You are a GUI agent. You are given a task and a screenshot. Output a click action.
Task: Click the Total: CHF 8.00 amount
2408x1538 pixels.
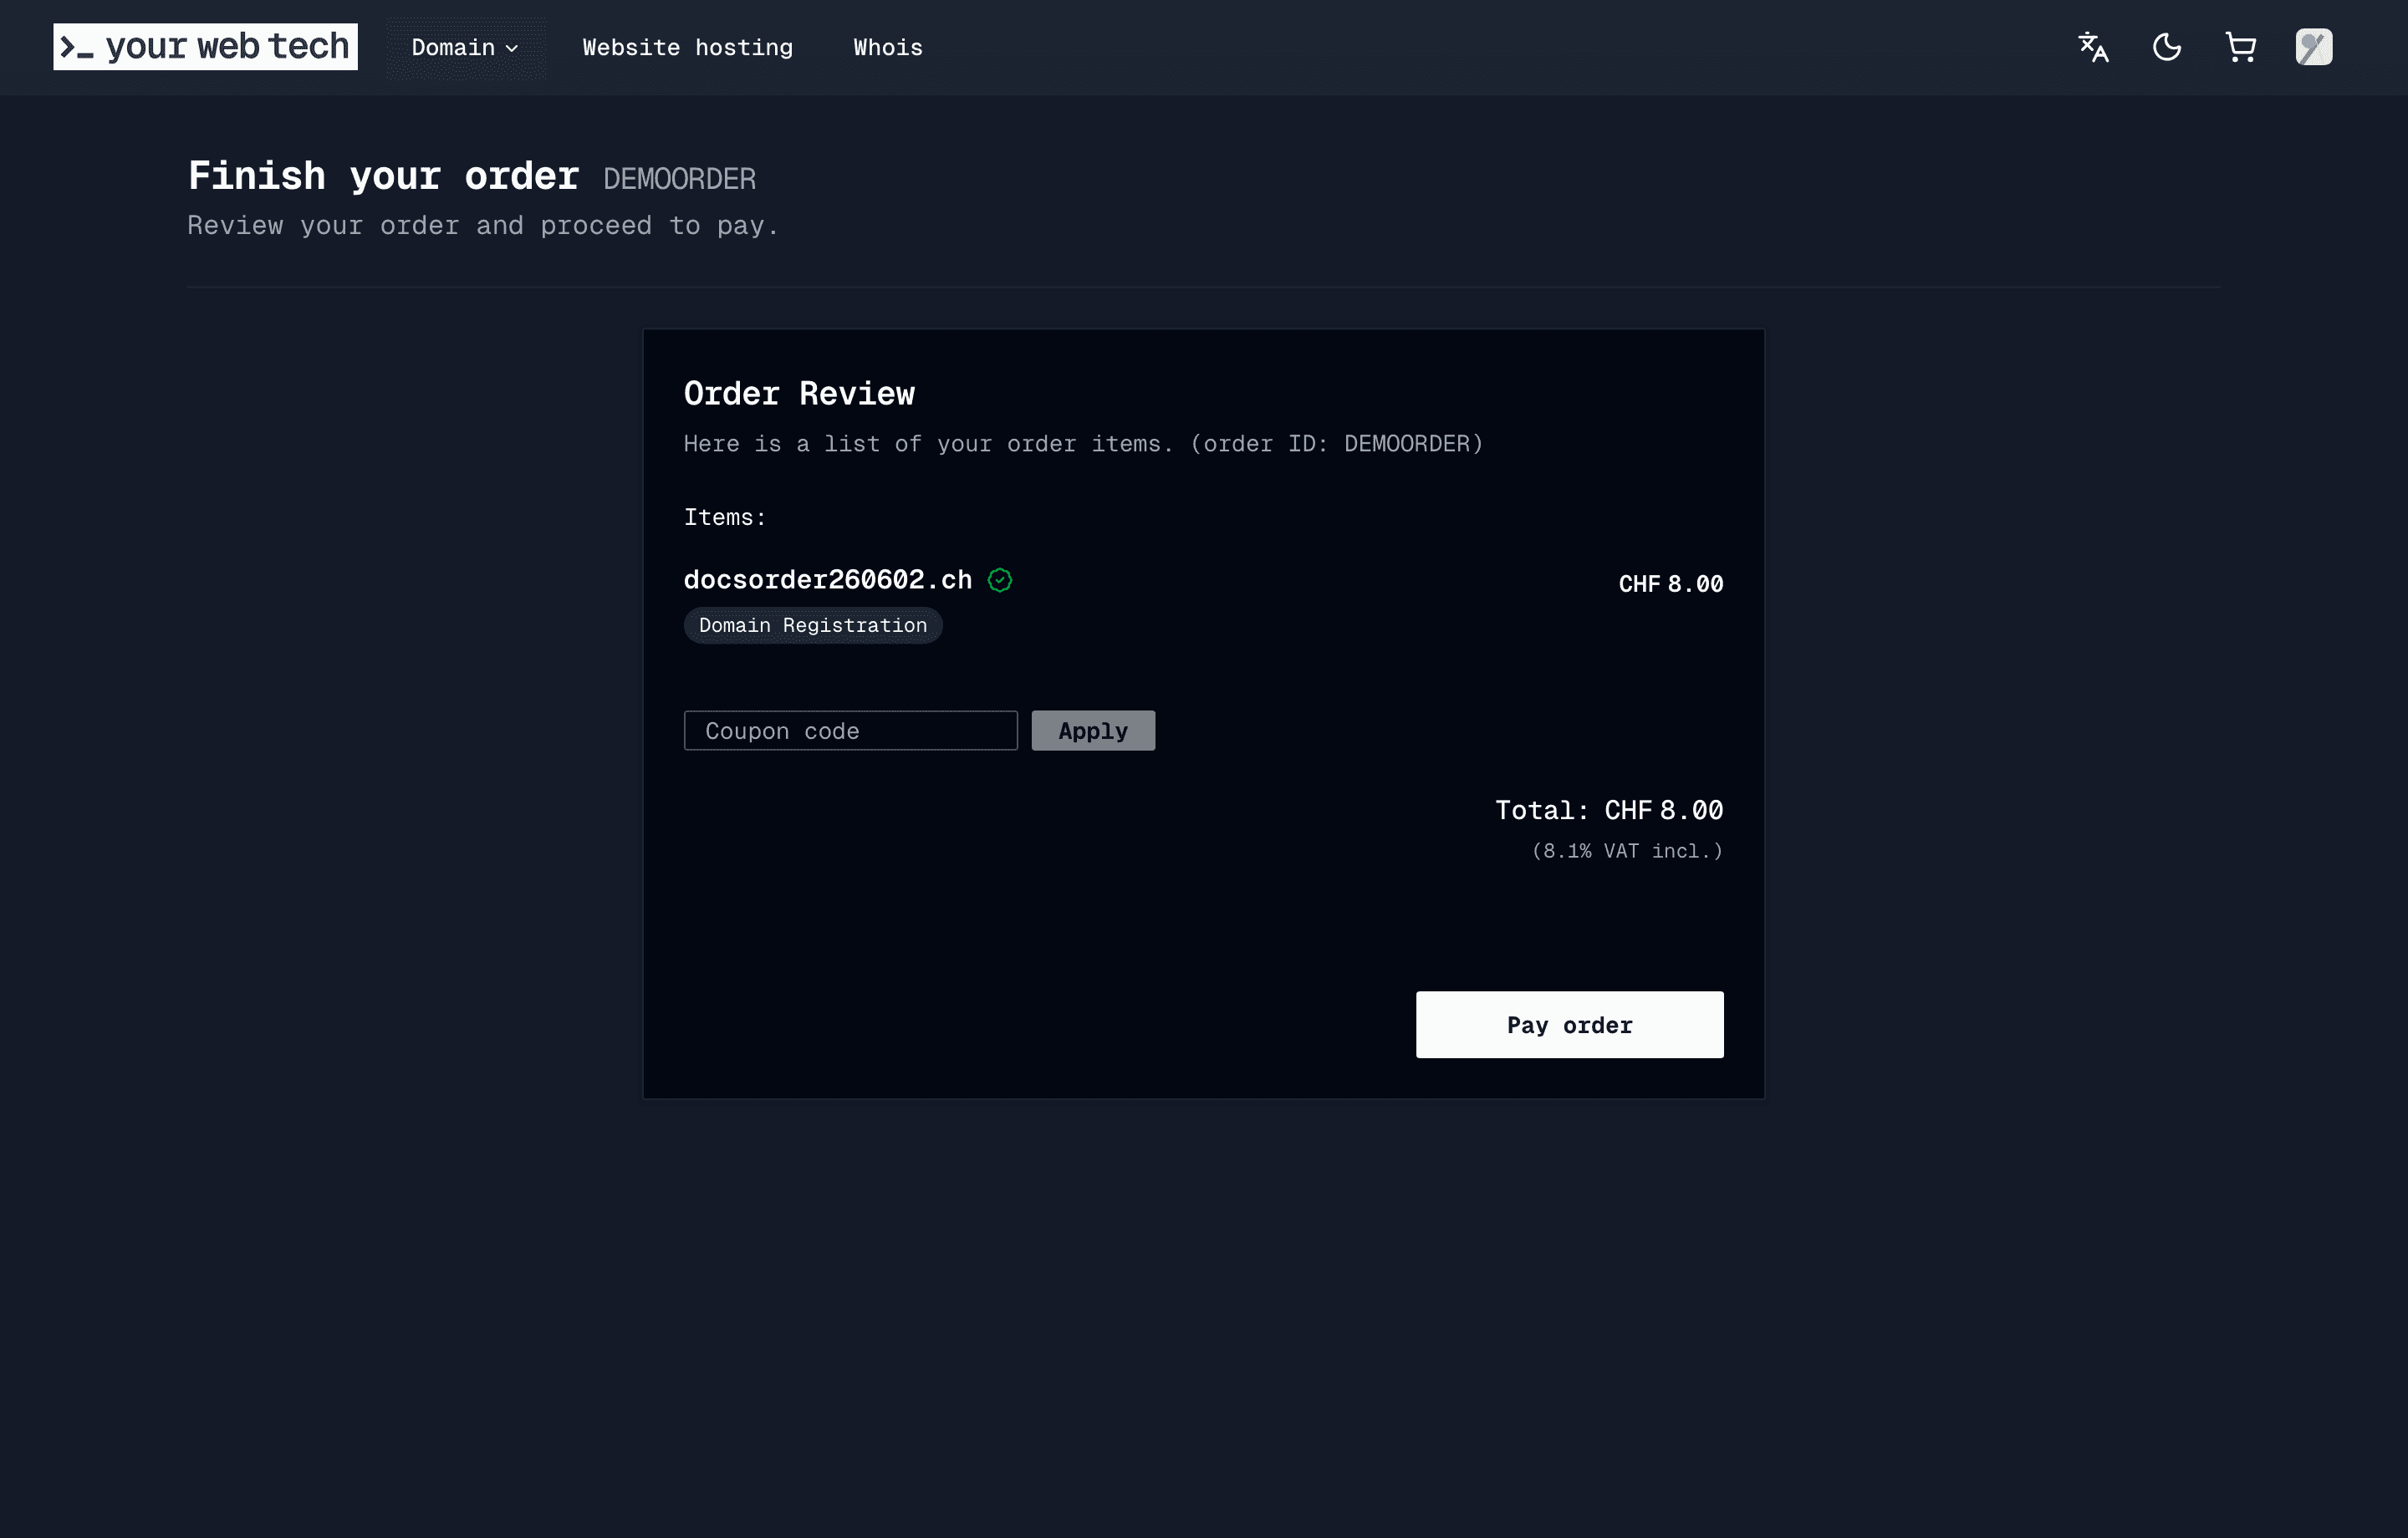point(1609,810)
